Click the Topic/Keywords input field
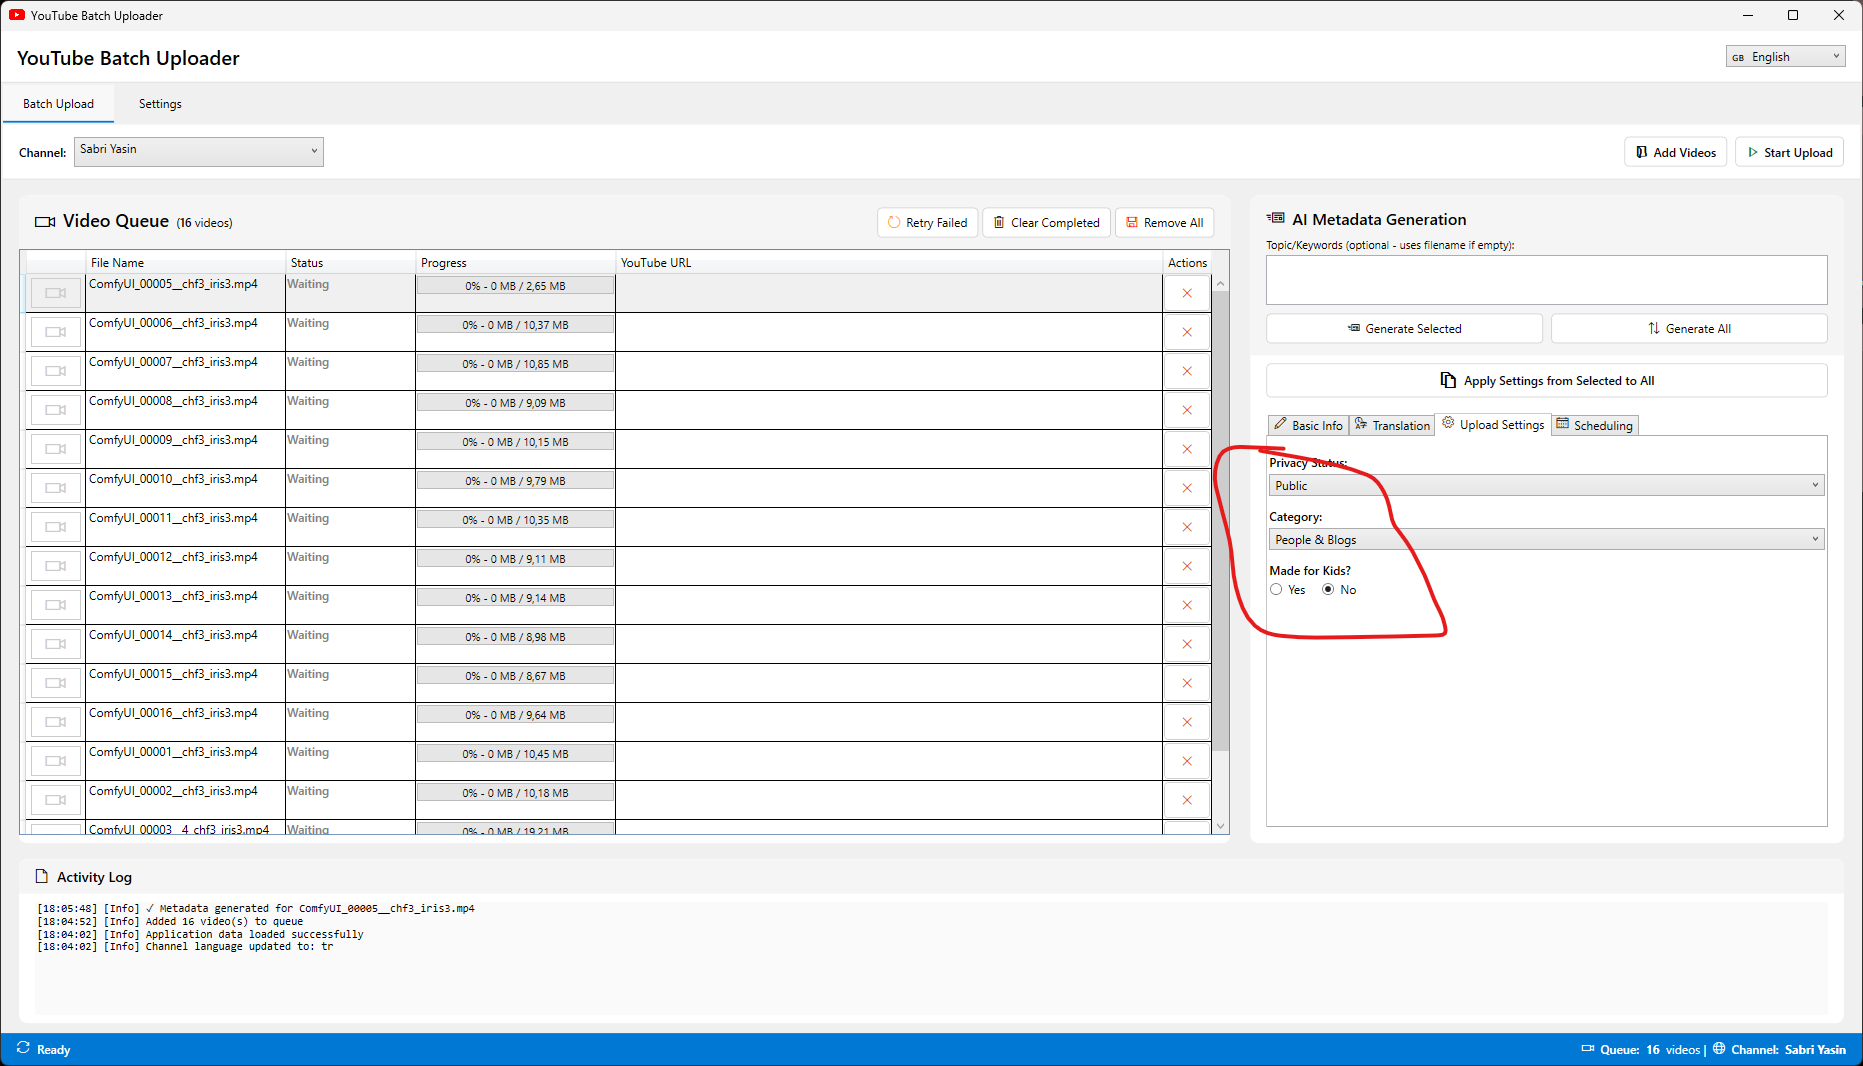1863x1066 pixels. 1546,280
